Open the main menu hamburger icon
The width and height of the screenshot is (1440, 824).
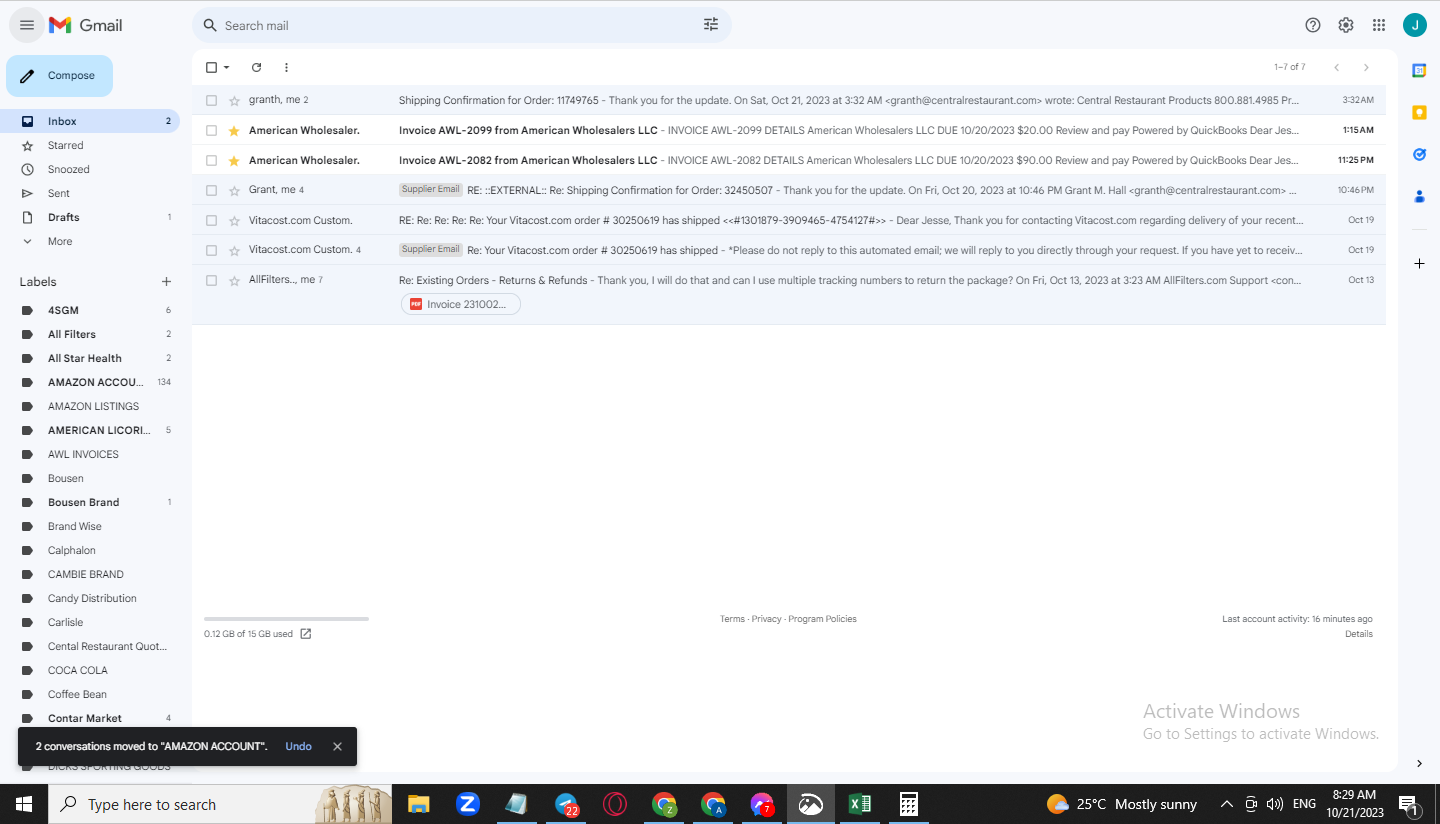click(x=27, y=25)
